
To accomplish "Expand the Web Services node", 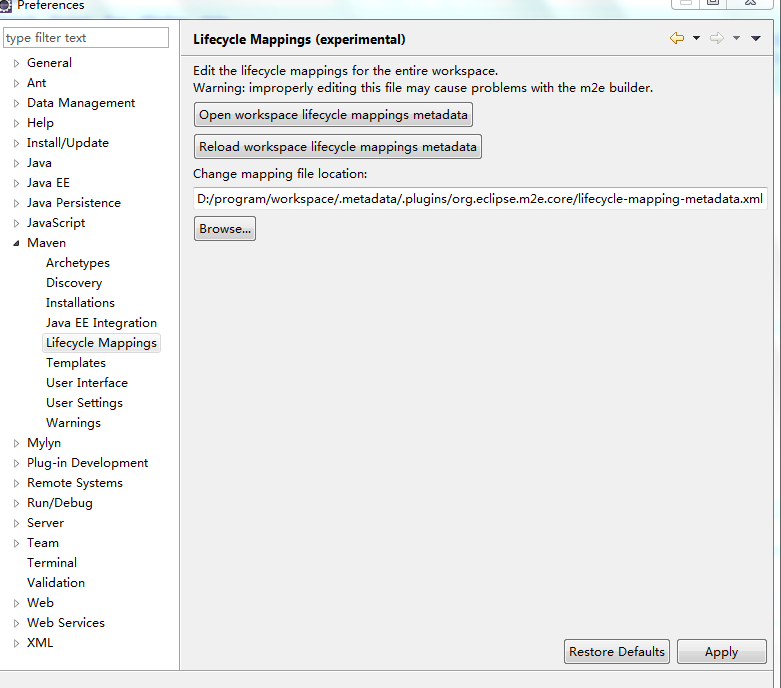I will pyautogui.click(x=16, y=623).
